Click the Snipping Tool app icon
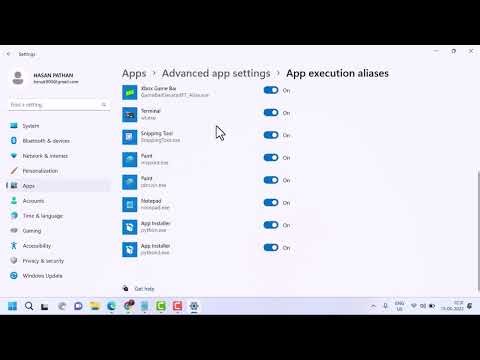480x360 pixels. (x=129, y=137)
